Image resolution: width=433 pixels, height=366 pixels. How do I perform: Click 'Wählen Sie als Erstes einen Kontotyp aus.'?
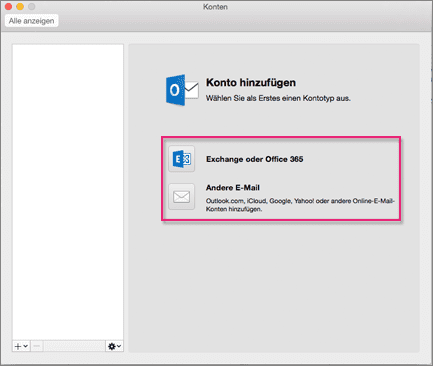278,98
